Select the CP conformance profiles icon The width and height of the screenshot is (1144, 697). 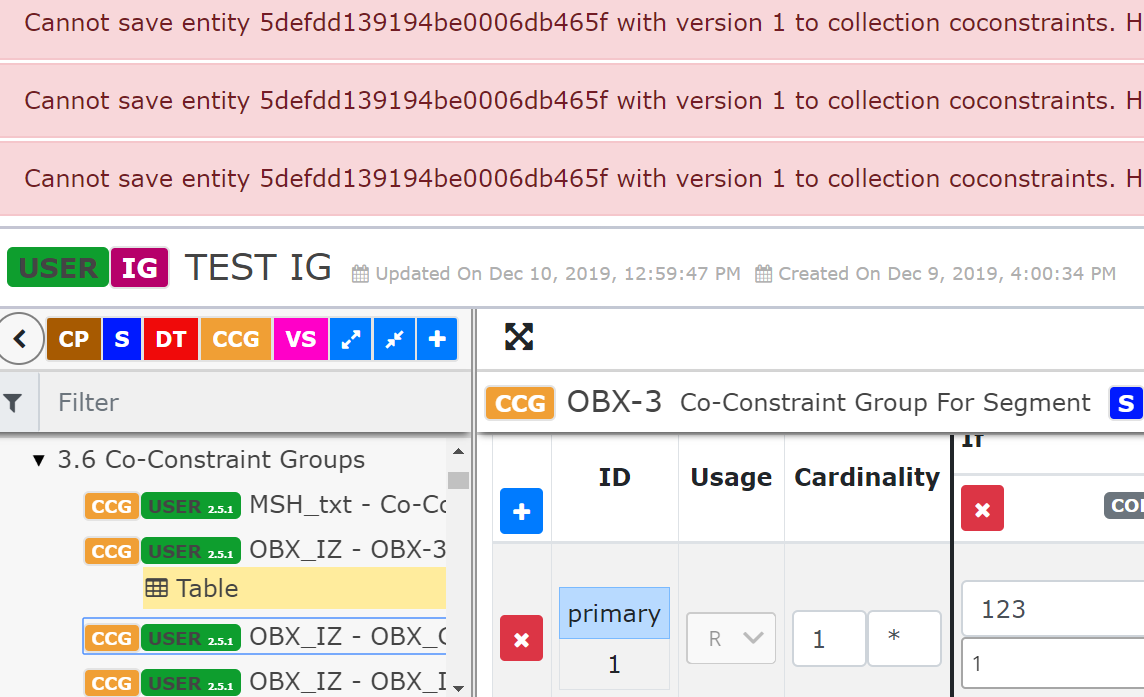[x=73, y=338]
